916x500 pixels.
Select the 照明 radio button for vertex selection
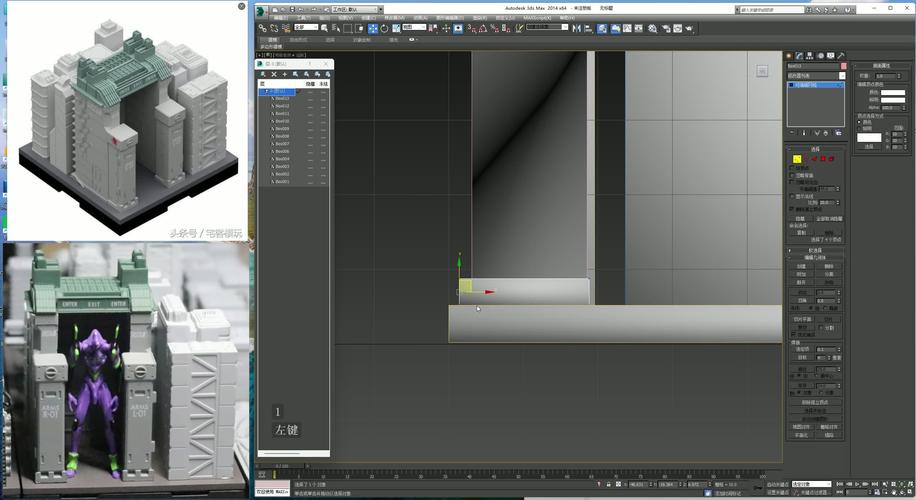(x=859, y=129)
